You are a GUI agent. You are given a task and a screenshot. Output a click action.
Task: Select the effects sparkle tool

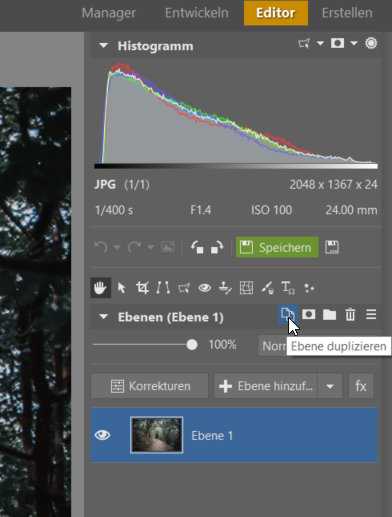[309, 288]
